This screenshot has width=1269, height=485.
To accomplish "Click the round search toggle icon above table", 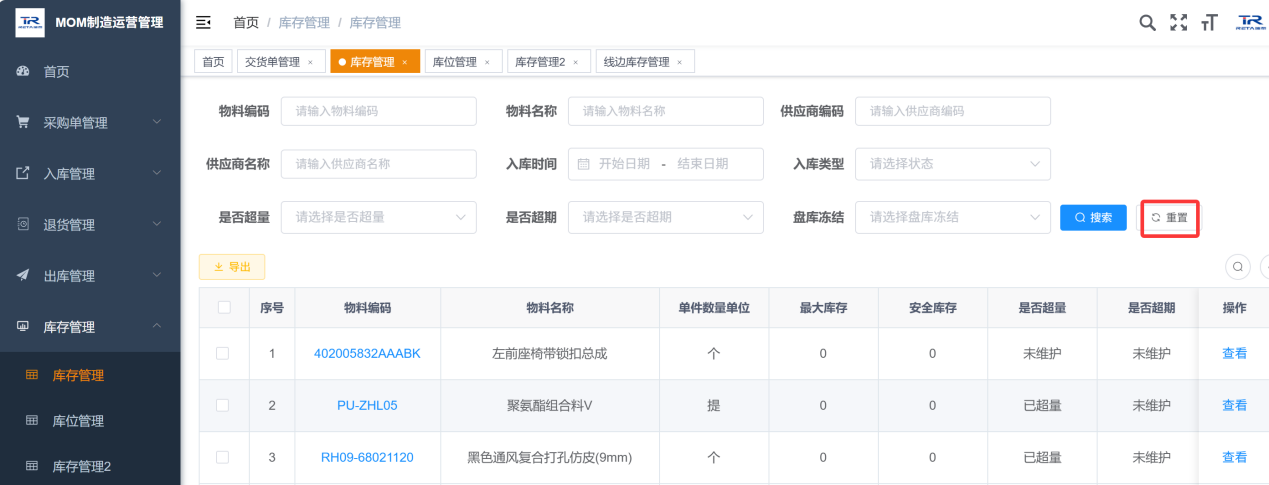I will (x=1238, y=267).
